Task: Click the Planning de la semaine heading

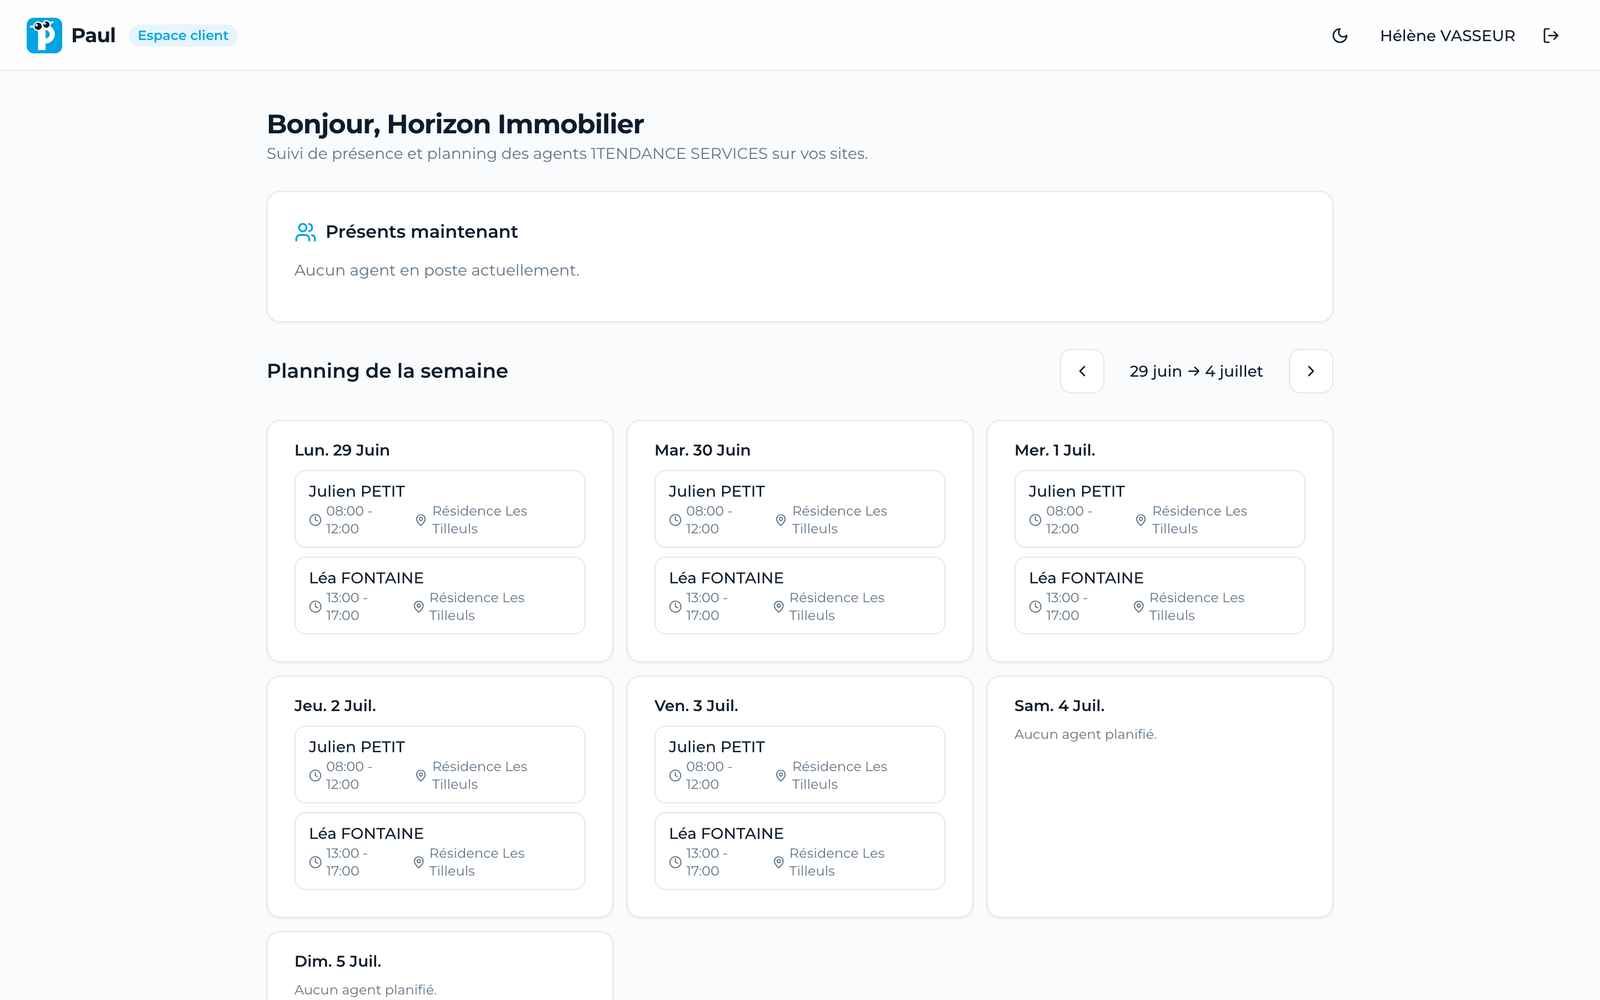Action: (387, 371)
